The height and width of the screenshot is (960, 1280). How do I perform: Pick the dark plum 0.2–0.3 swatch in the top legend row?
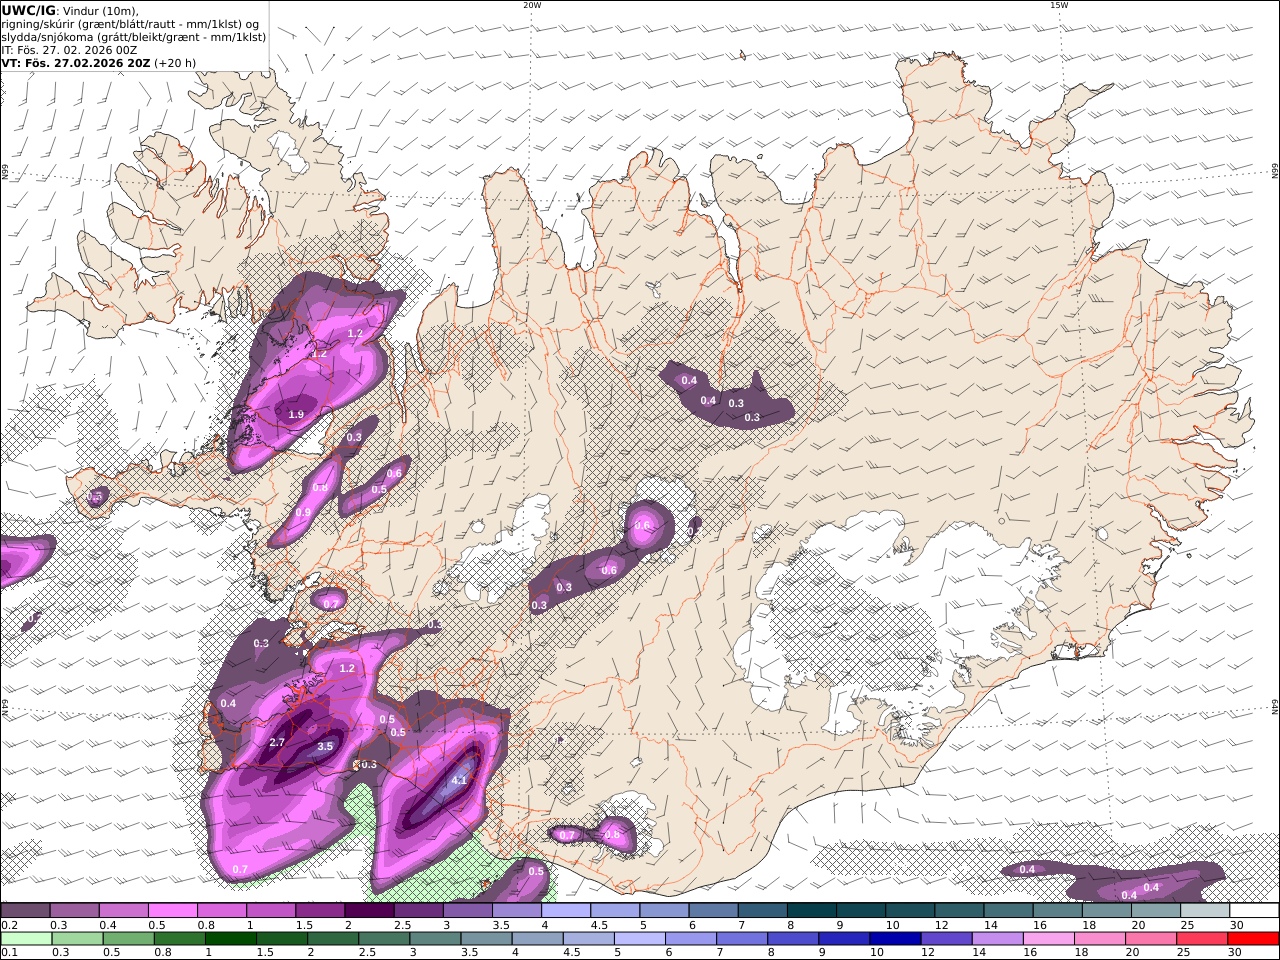[x=25, y=910]
